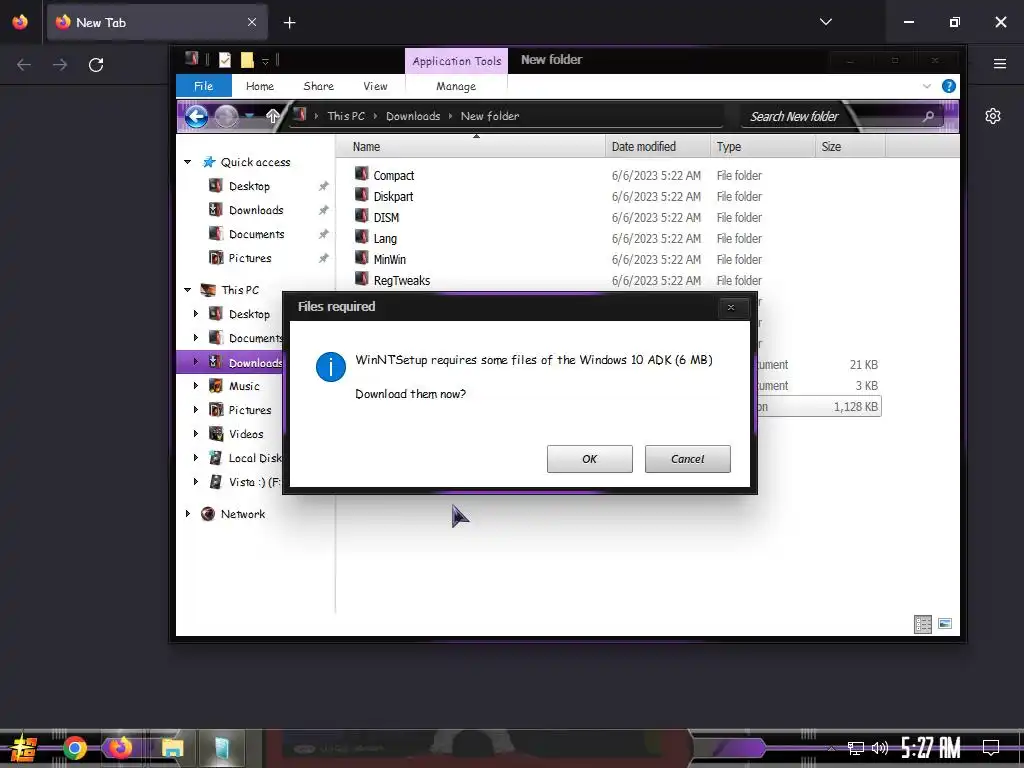This screenshot has width=1024, height=768.
Task: Expand the Videos tree node
Action: tap(196, 434)
